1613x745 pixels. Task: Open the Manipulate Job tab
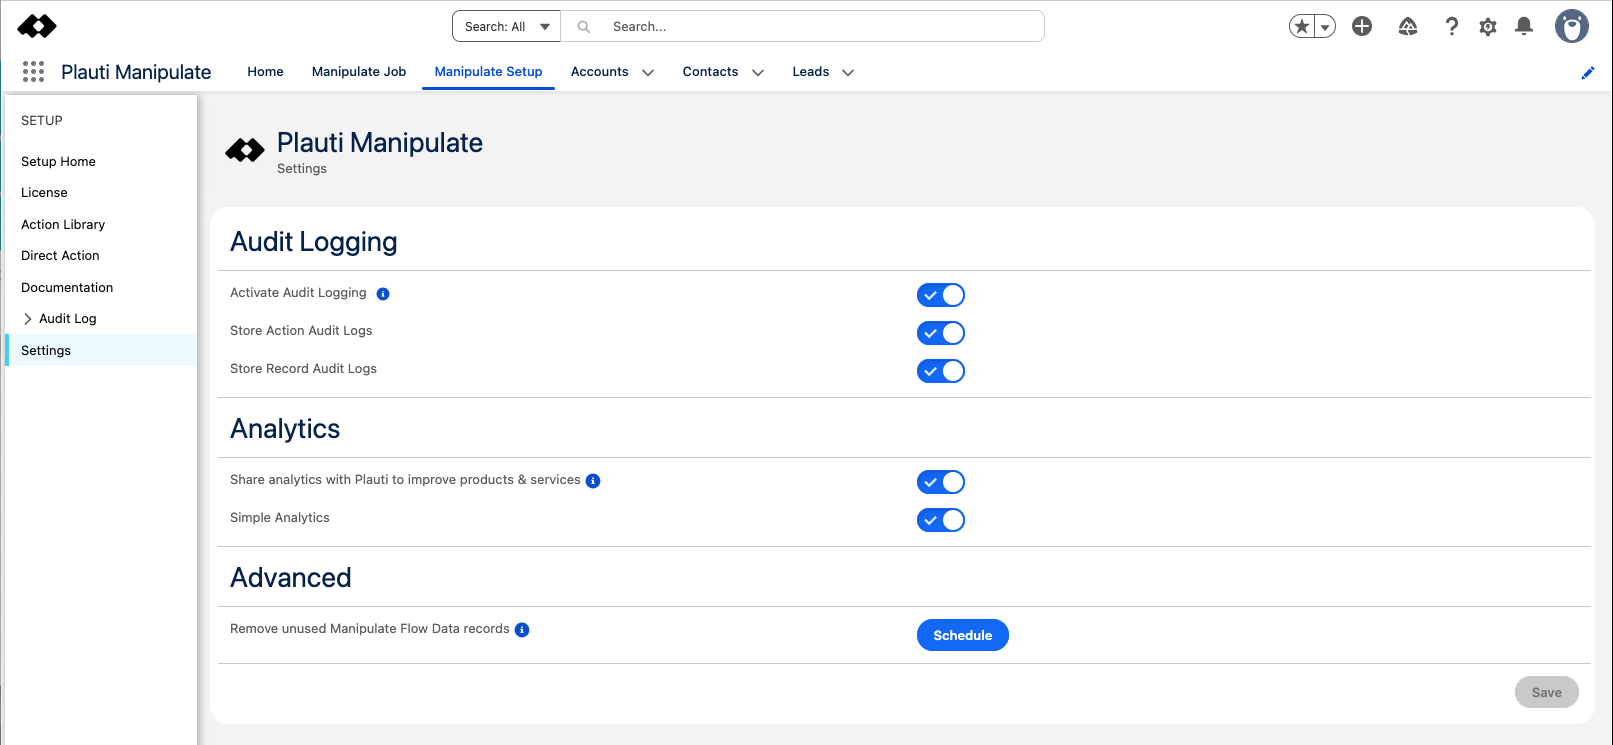[x=359, y=72]
